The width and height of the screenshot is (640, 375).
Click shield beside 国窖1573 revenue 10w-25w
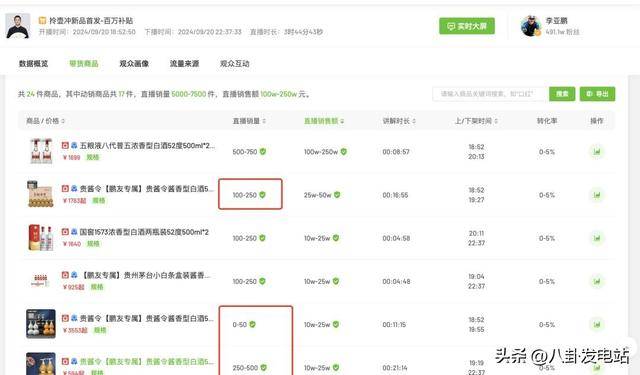(x=336, y=238)
